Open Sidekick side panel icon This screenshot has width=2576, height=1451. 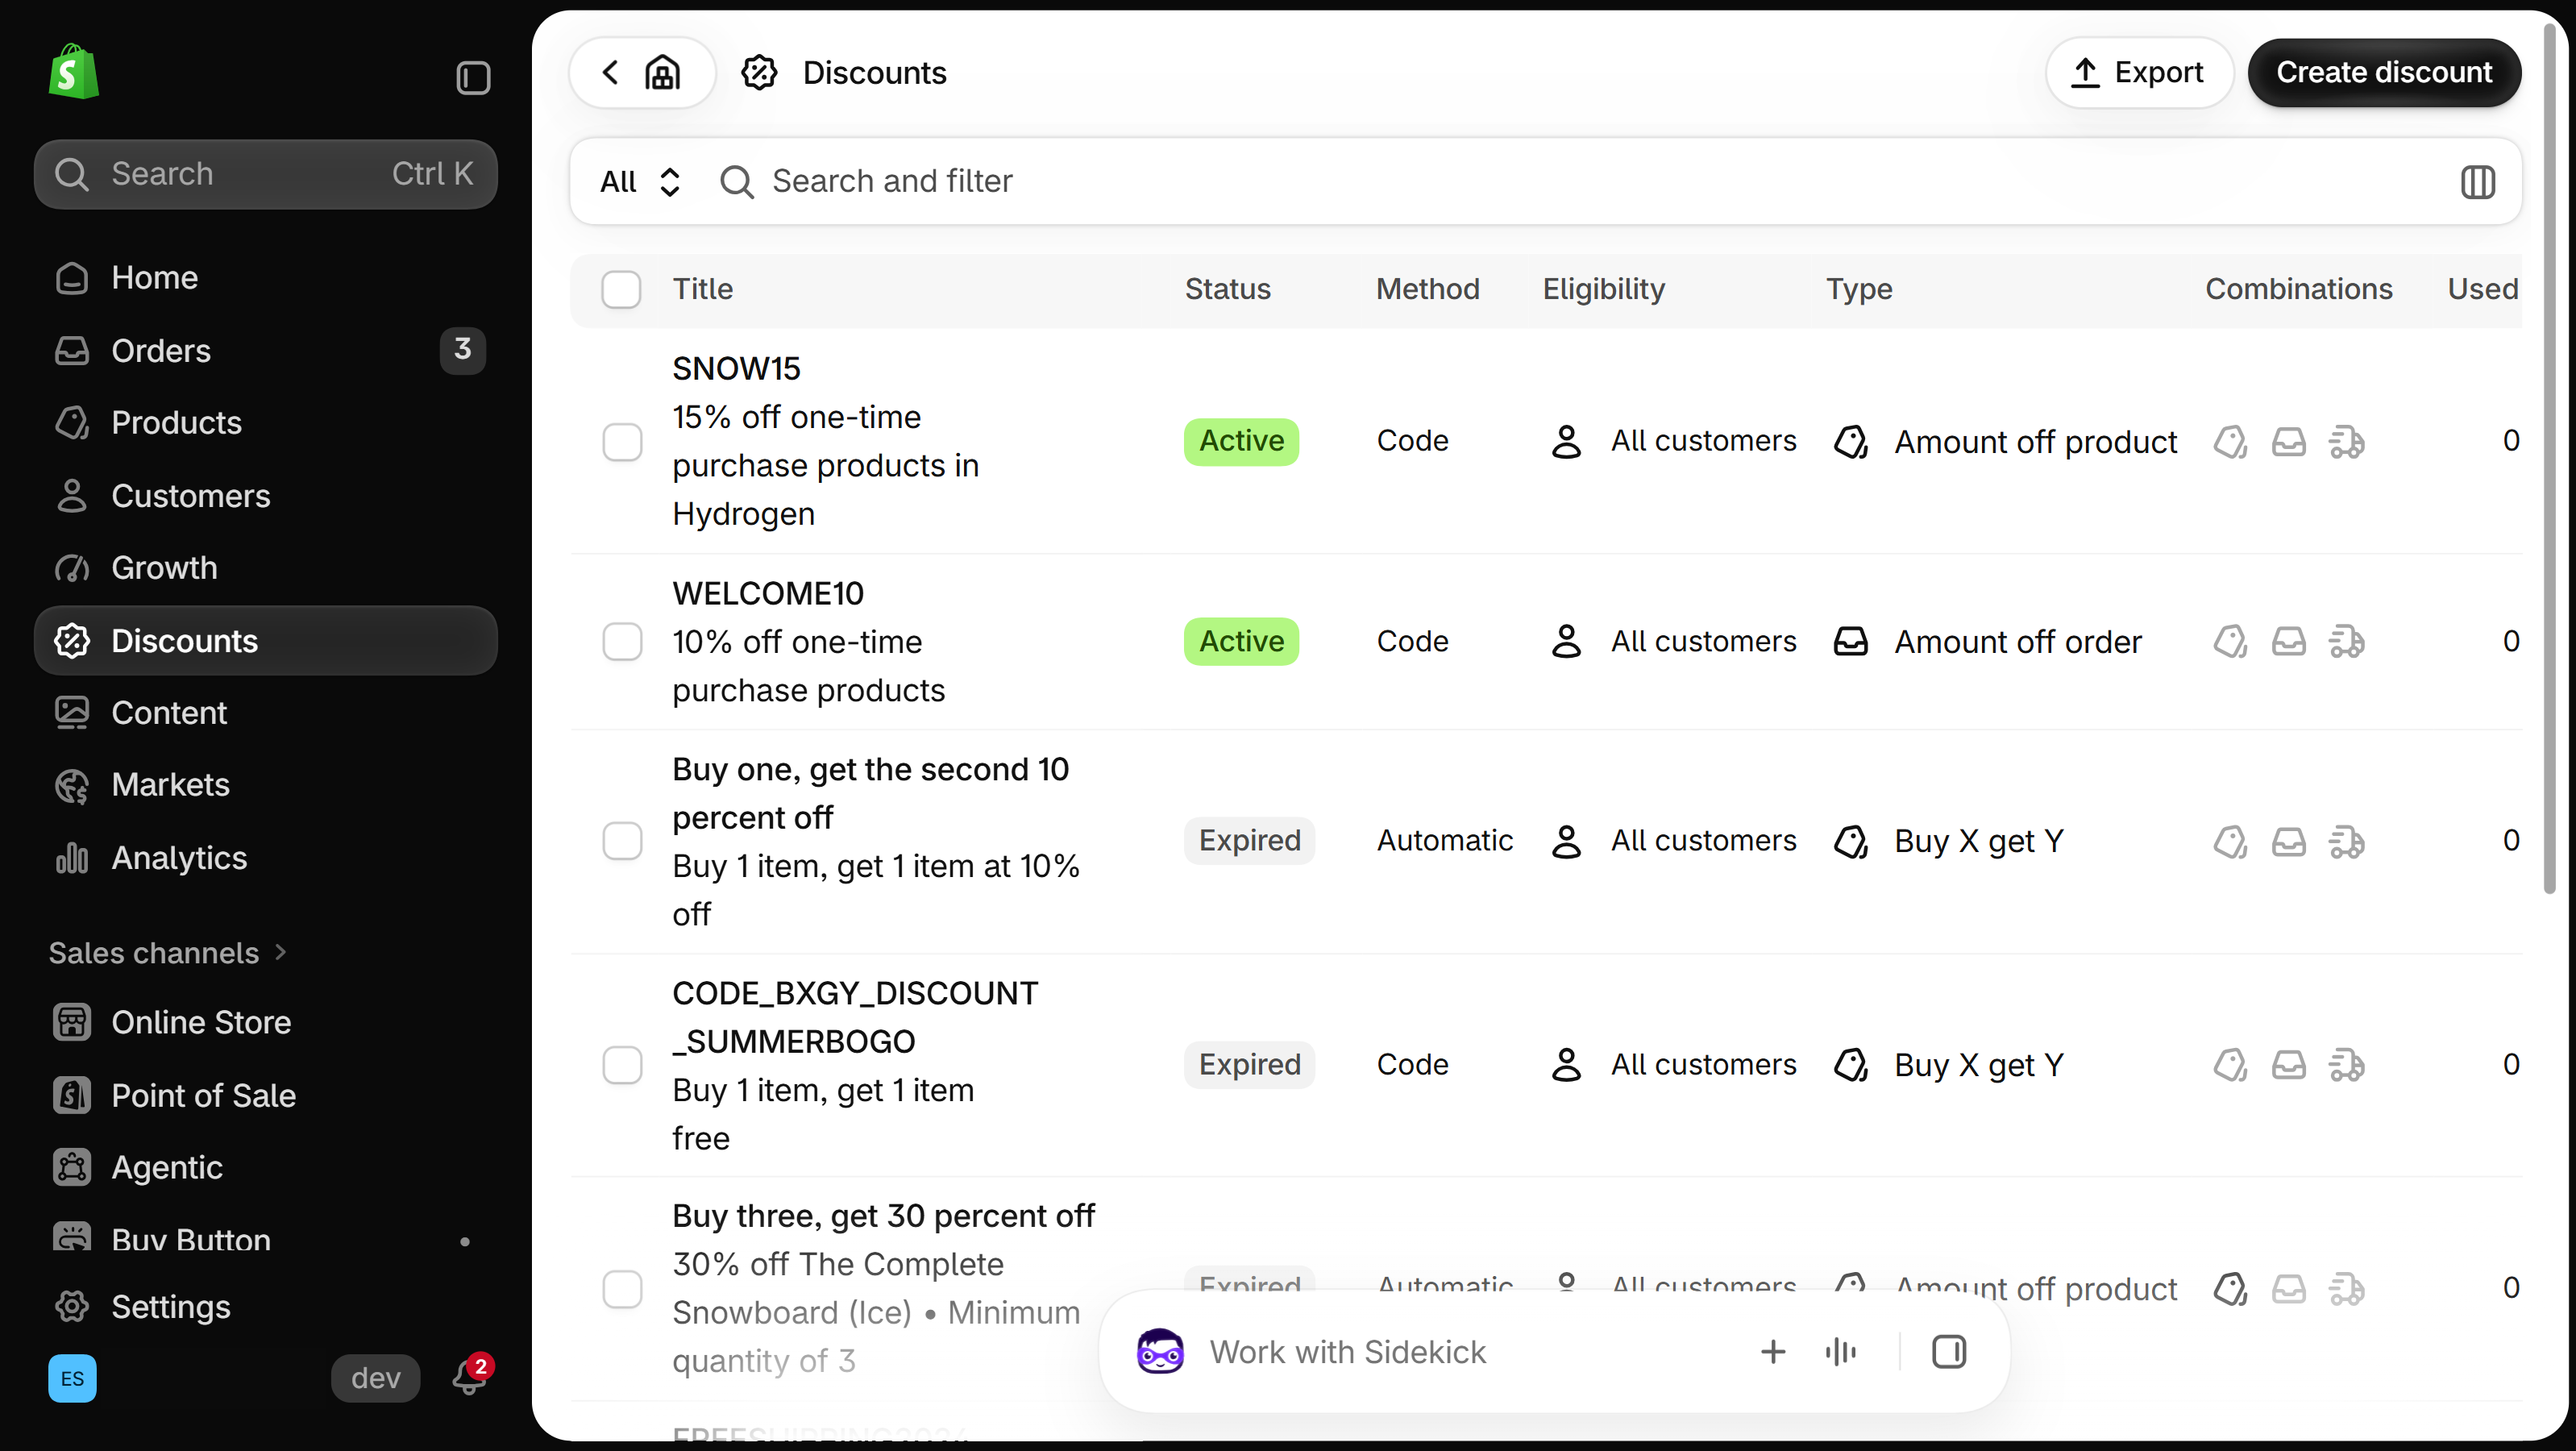[x=1948, y=1351]
